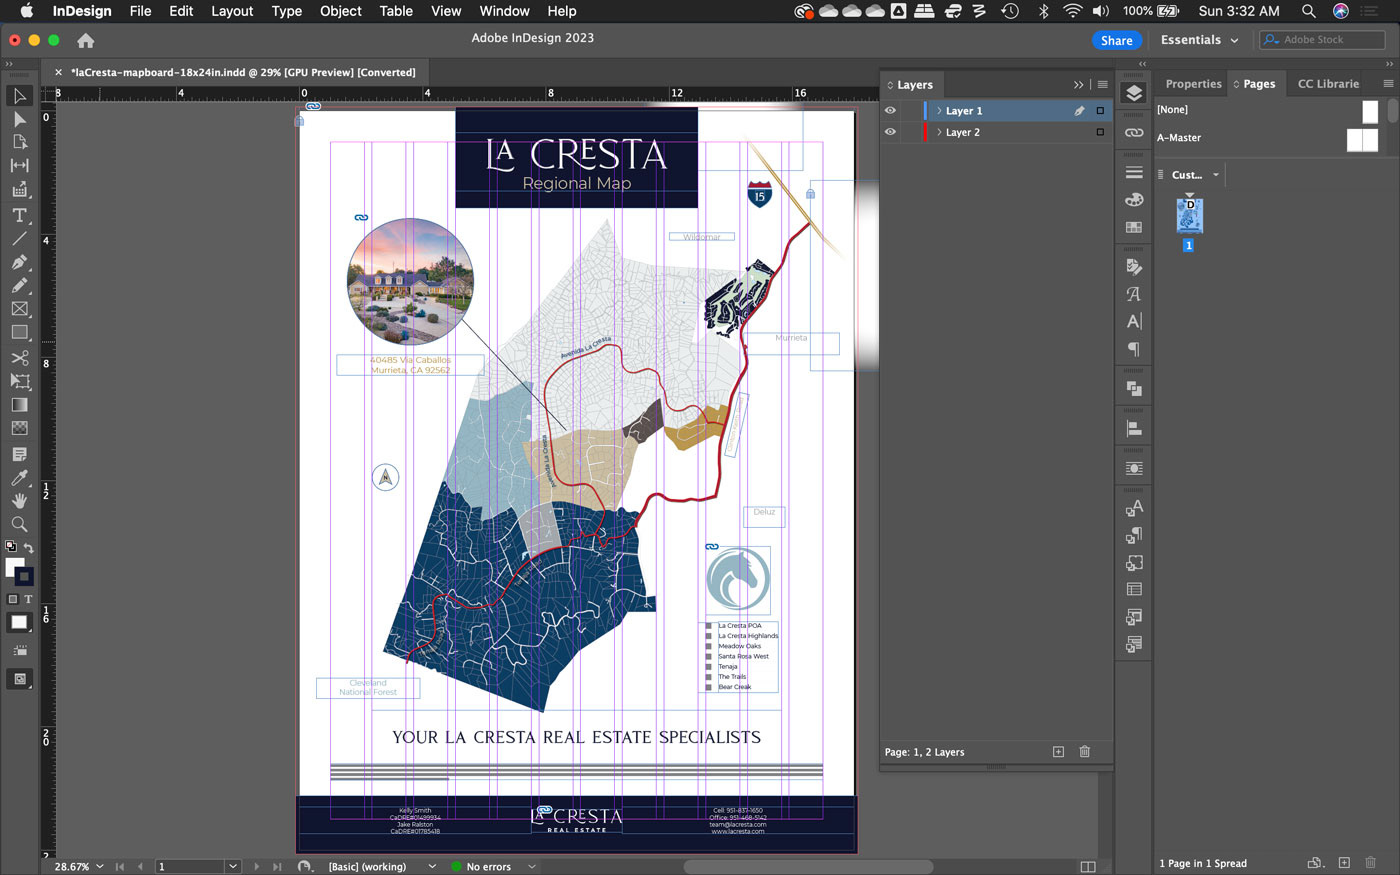Swap fill and stroke colors
Viewport: 1400px width, 875px height.
(x=28, y=548)
